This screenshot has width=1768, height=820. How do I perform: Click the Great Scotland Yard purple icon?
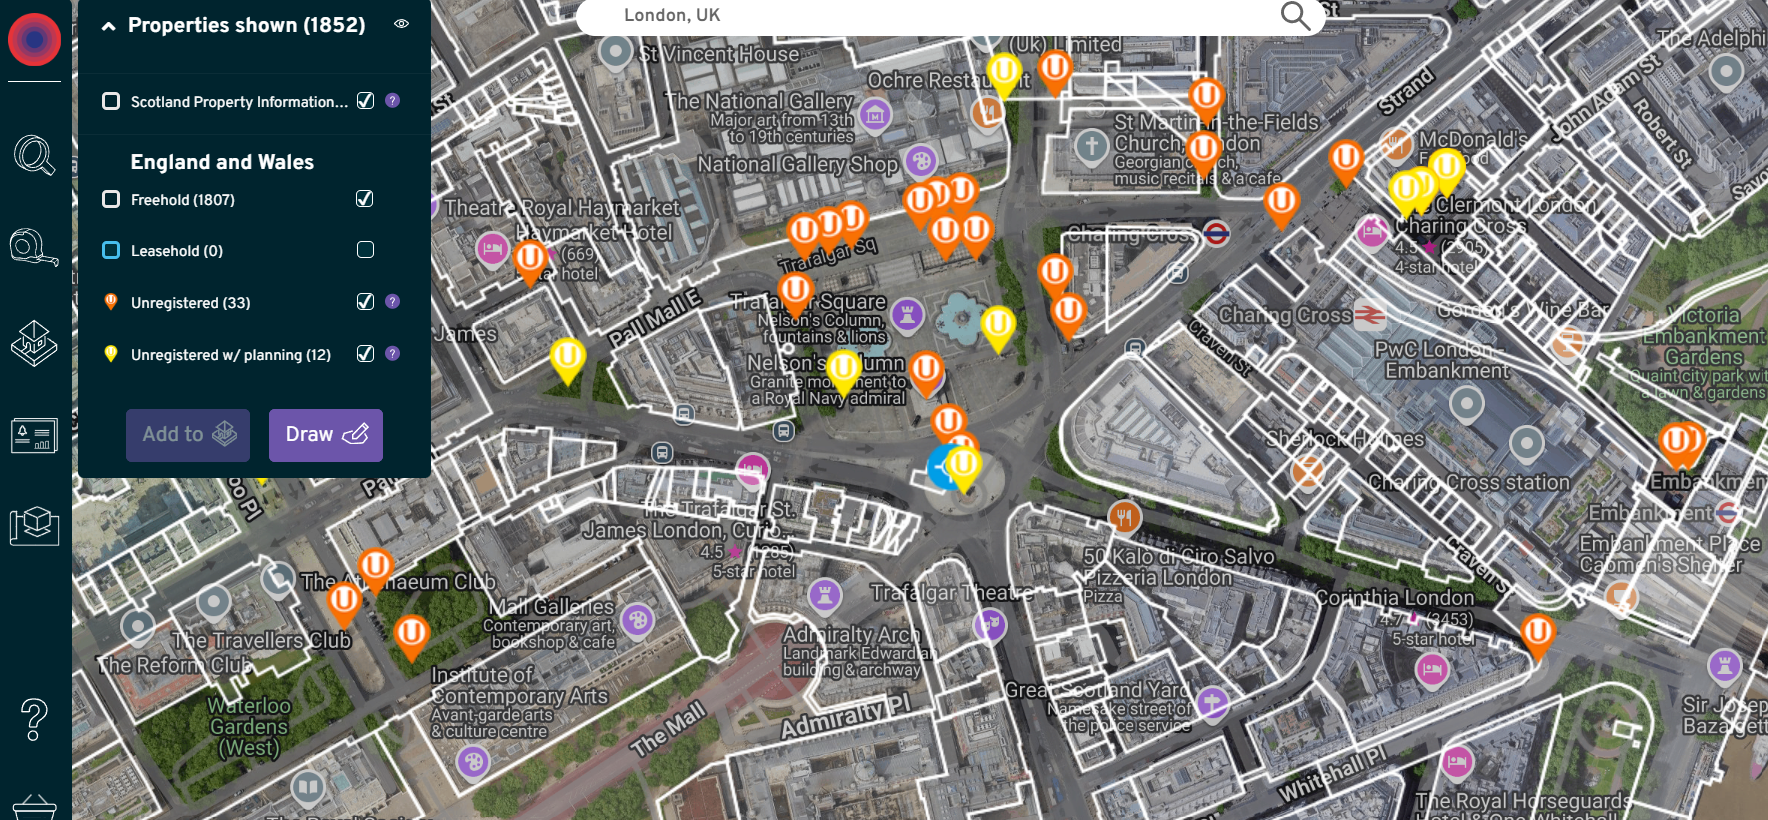coord(1212,703)
